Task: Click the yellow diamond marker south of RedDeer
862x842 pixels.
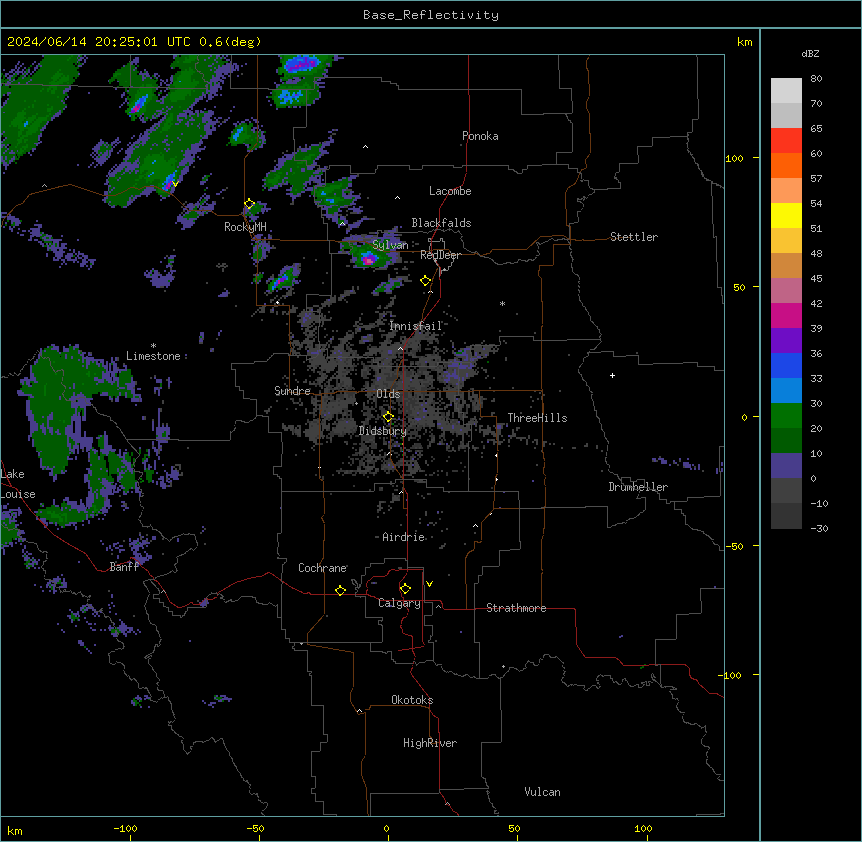Action: 426,281
